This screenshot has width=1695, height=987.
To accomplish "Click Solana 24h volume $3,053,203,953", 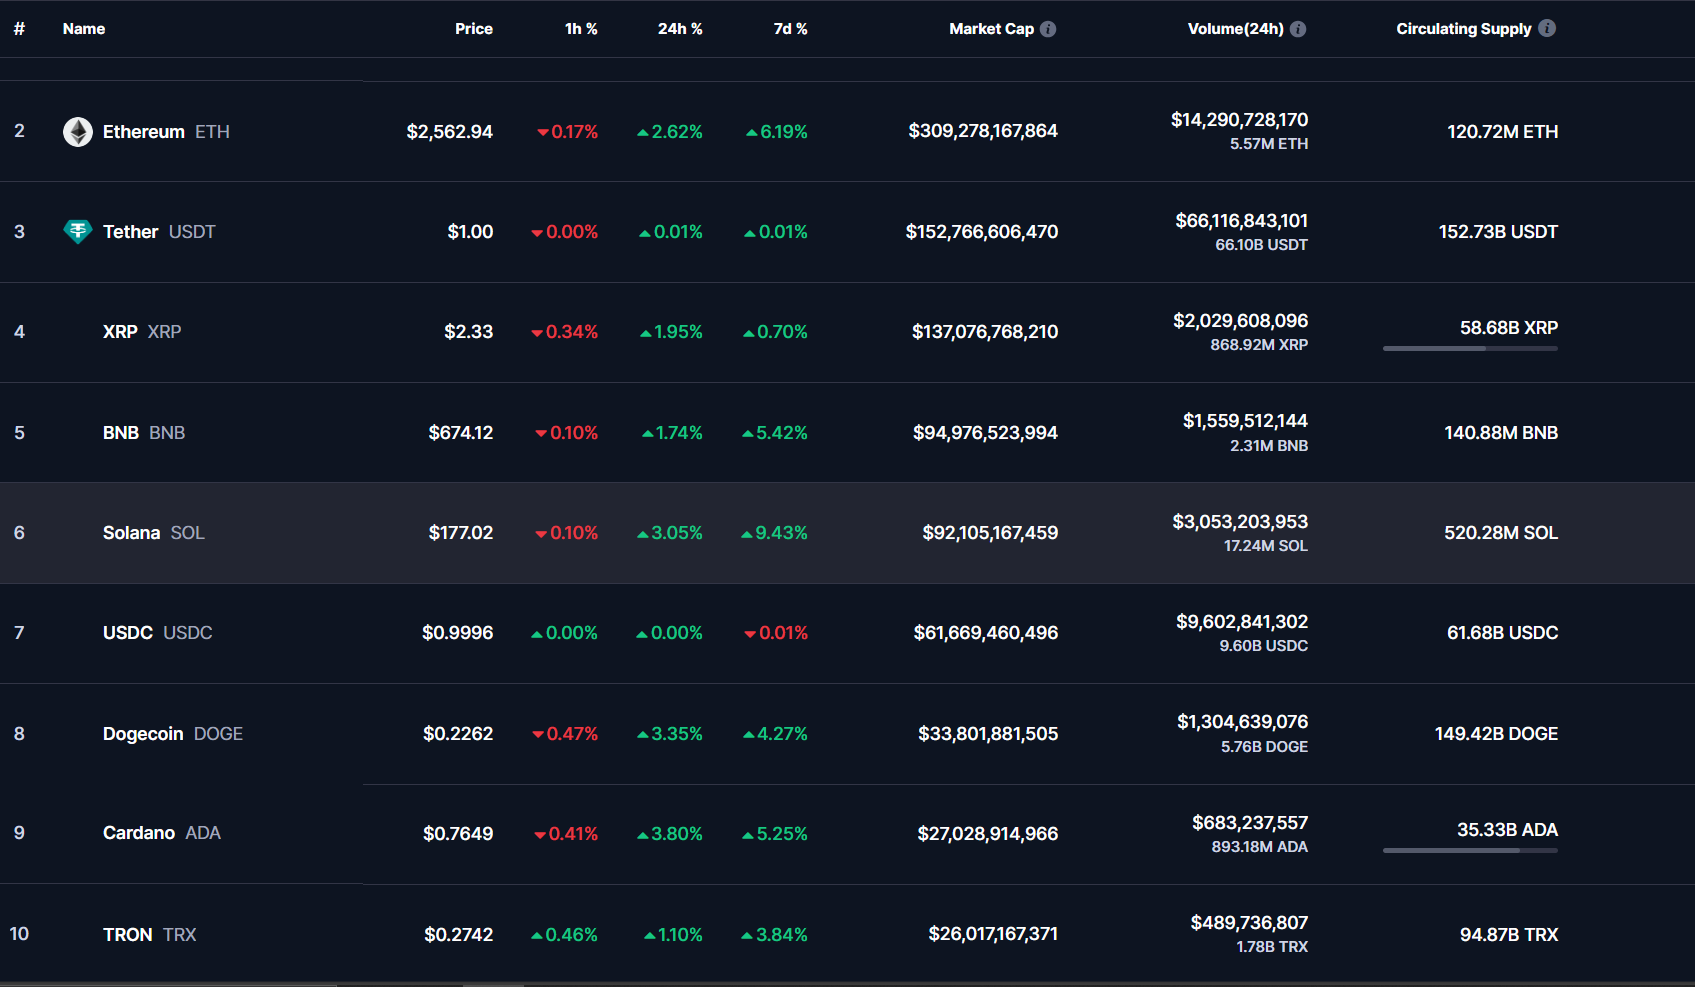I will 1240,522.
